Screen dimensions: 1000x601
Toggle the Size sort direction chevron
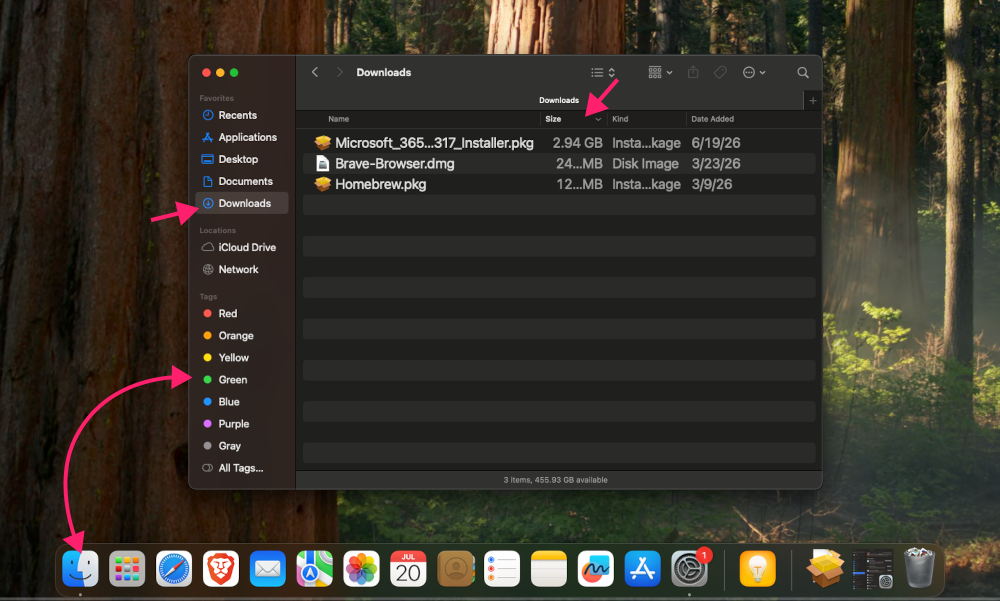(598, 119)
